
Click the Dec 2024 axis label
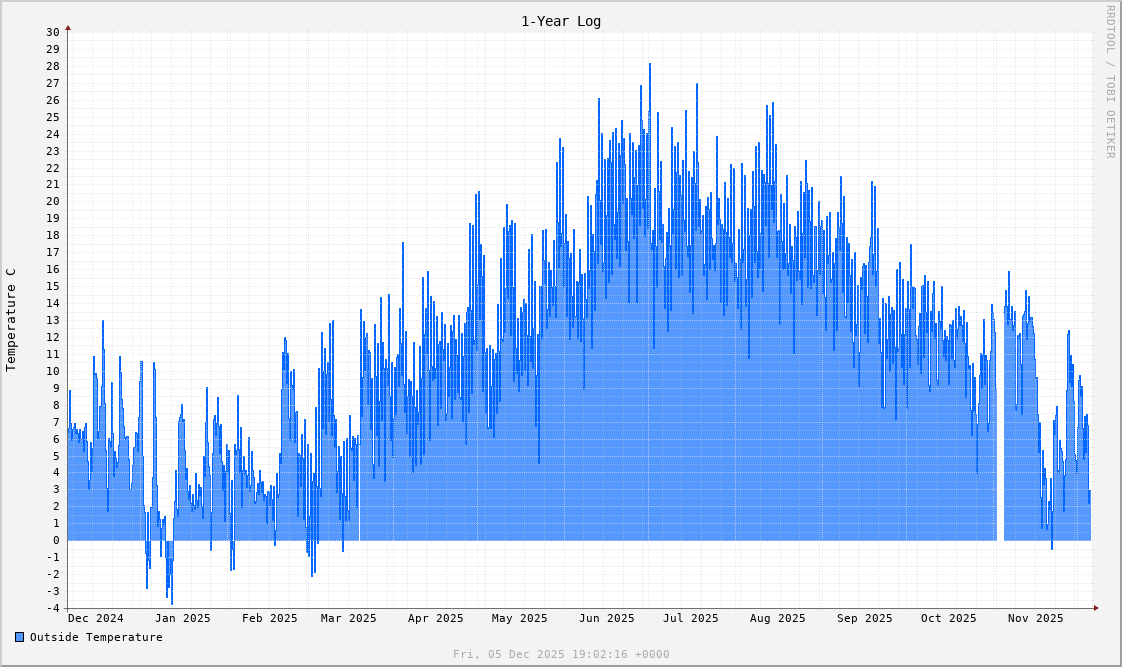(98, 618)
